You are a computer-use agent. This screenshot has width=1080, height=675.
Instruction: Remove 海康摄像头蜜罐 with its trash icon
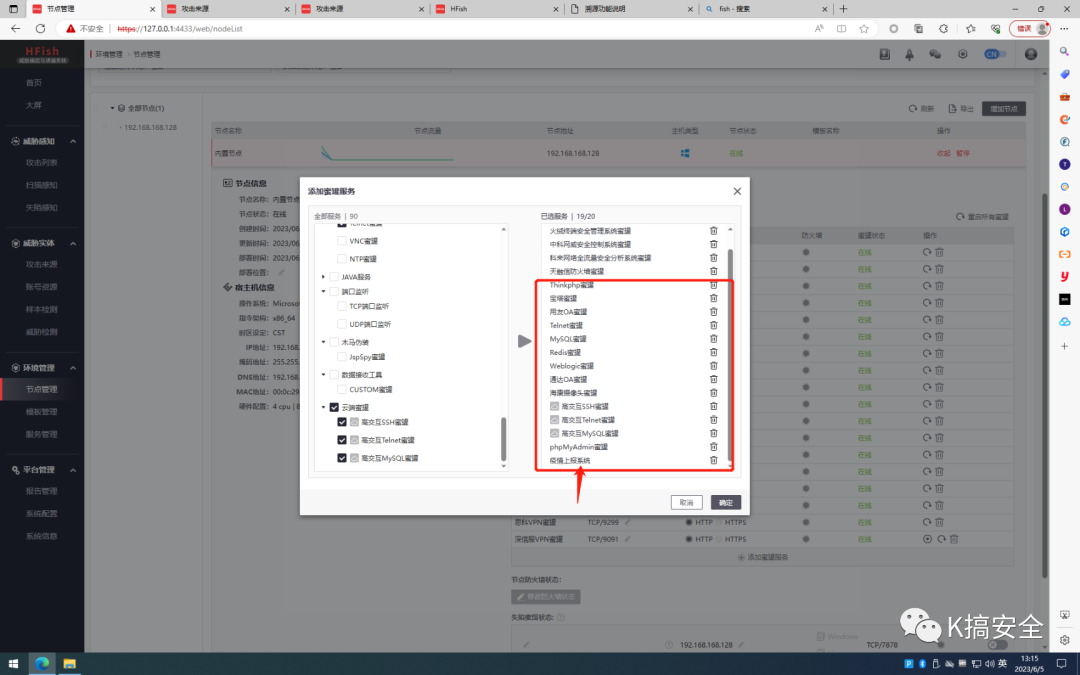[x=714, y=393]
